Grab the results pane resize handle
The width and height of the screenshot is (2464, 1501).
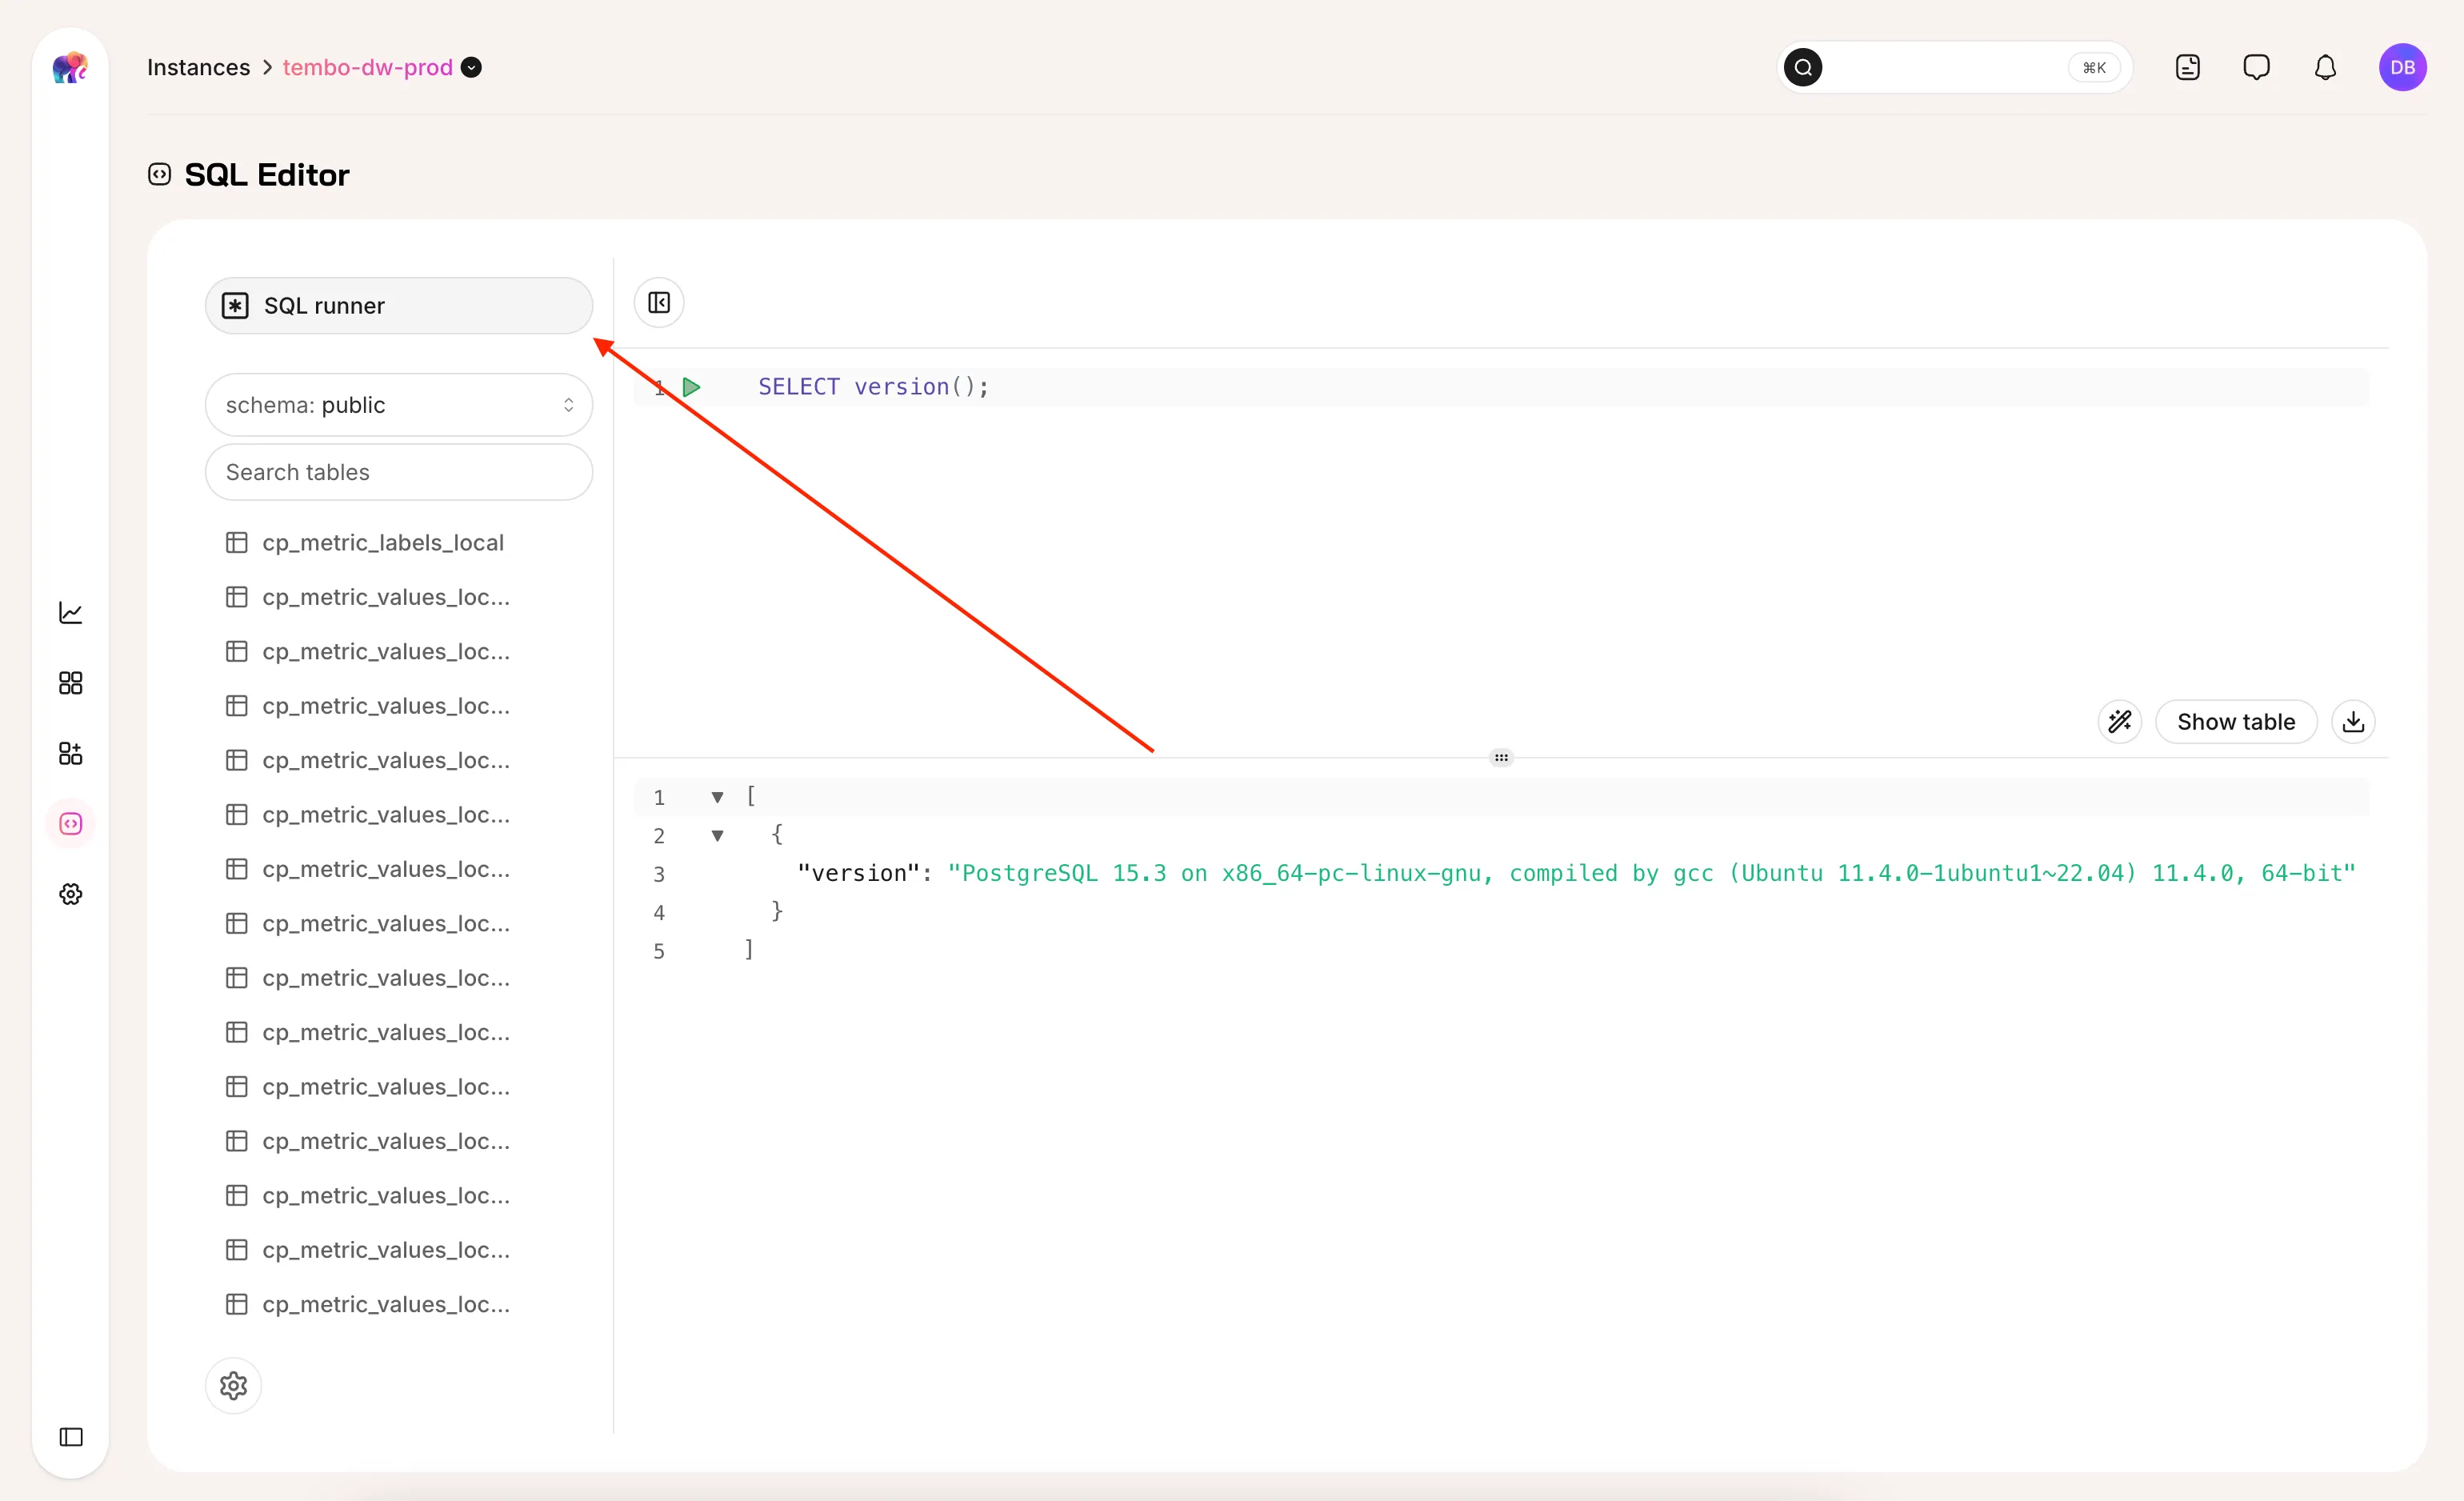[1500, 757]
